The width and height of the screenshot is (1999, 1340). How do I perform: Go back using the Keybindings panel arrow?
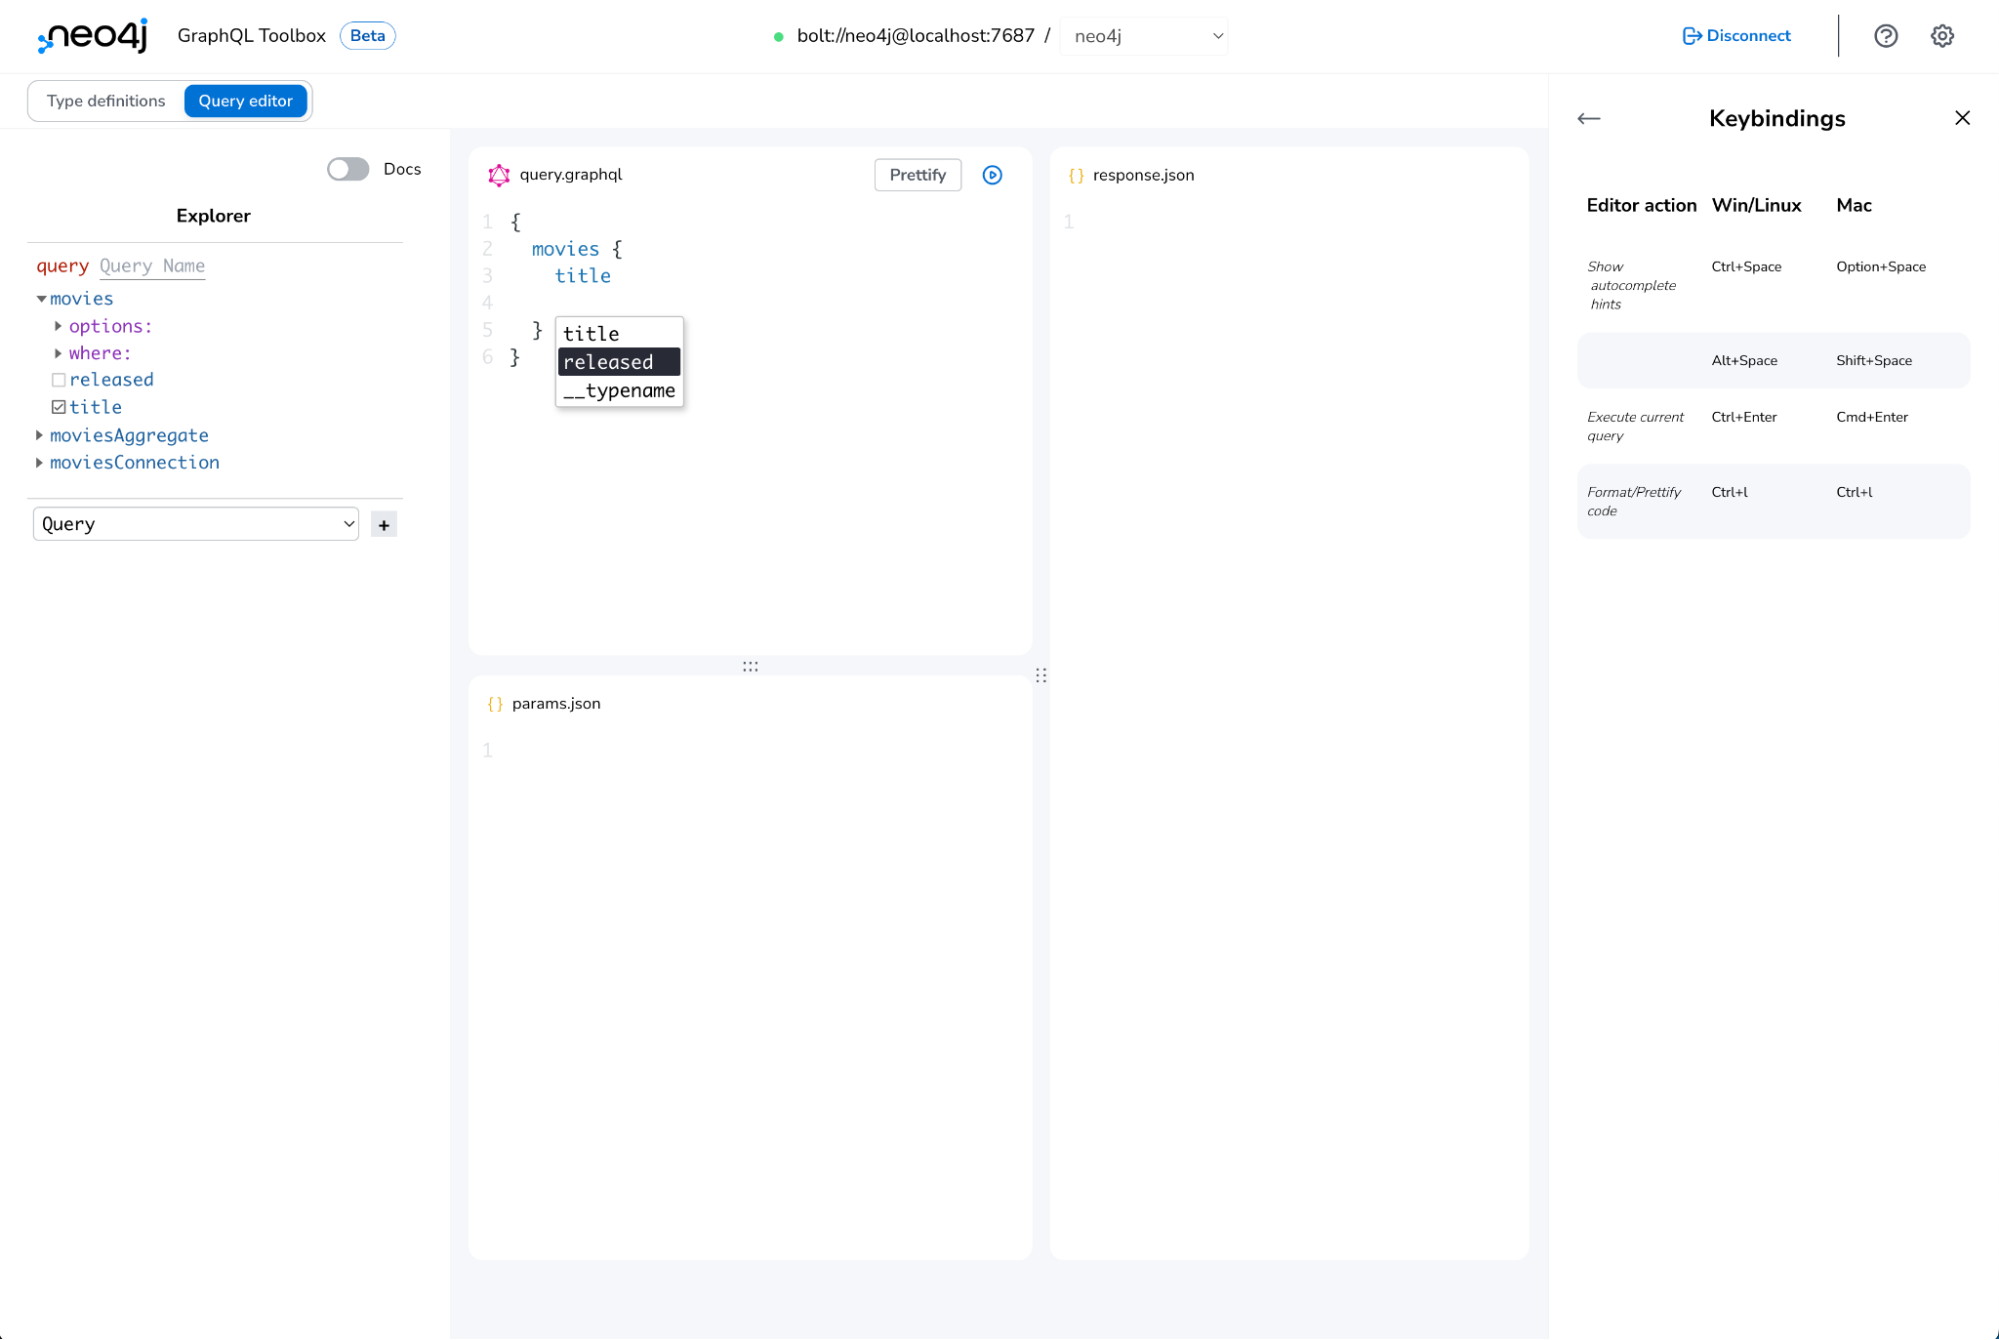1588,118
